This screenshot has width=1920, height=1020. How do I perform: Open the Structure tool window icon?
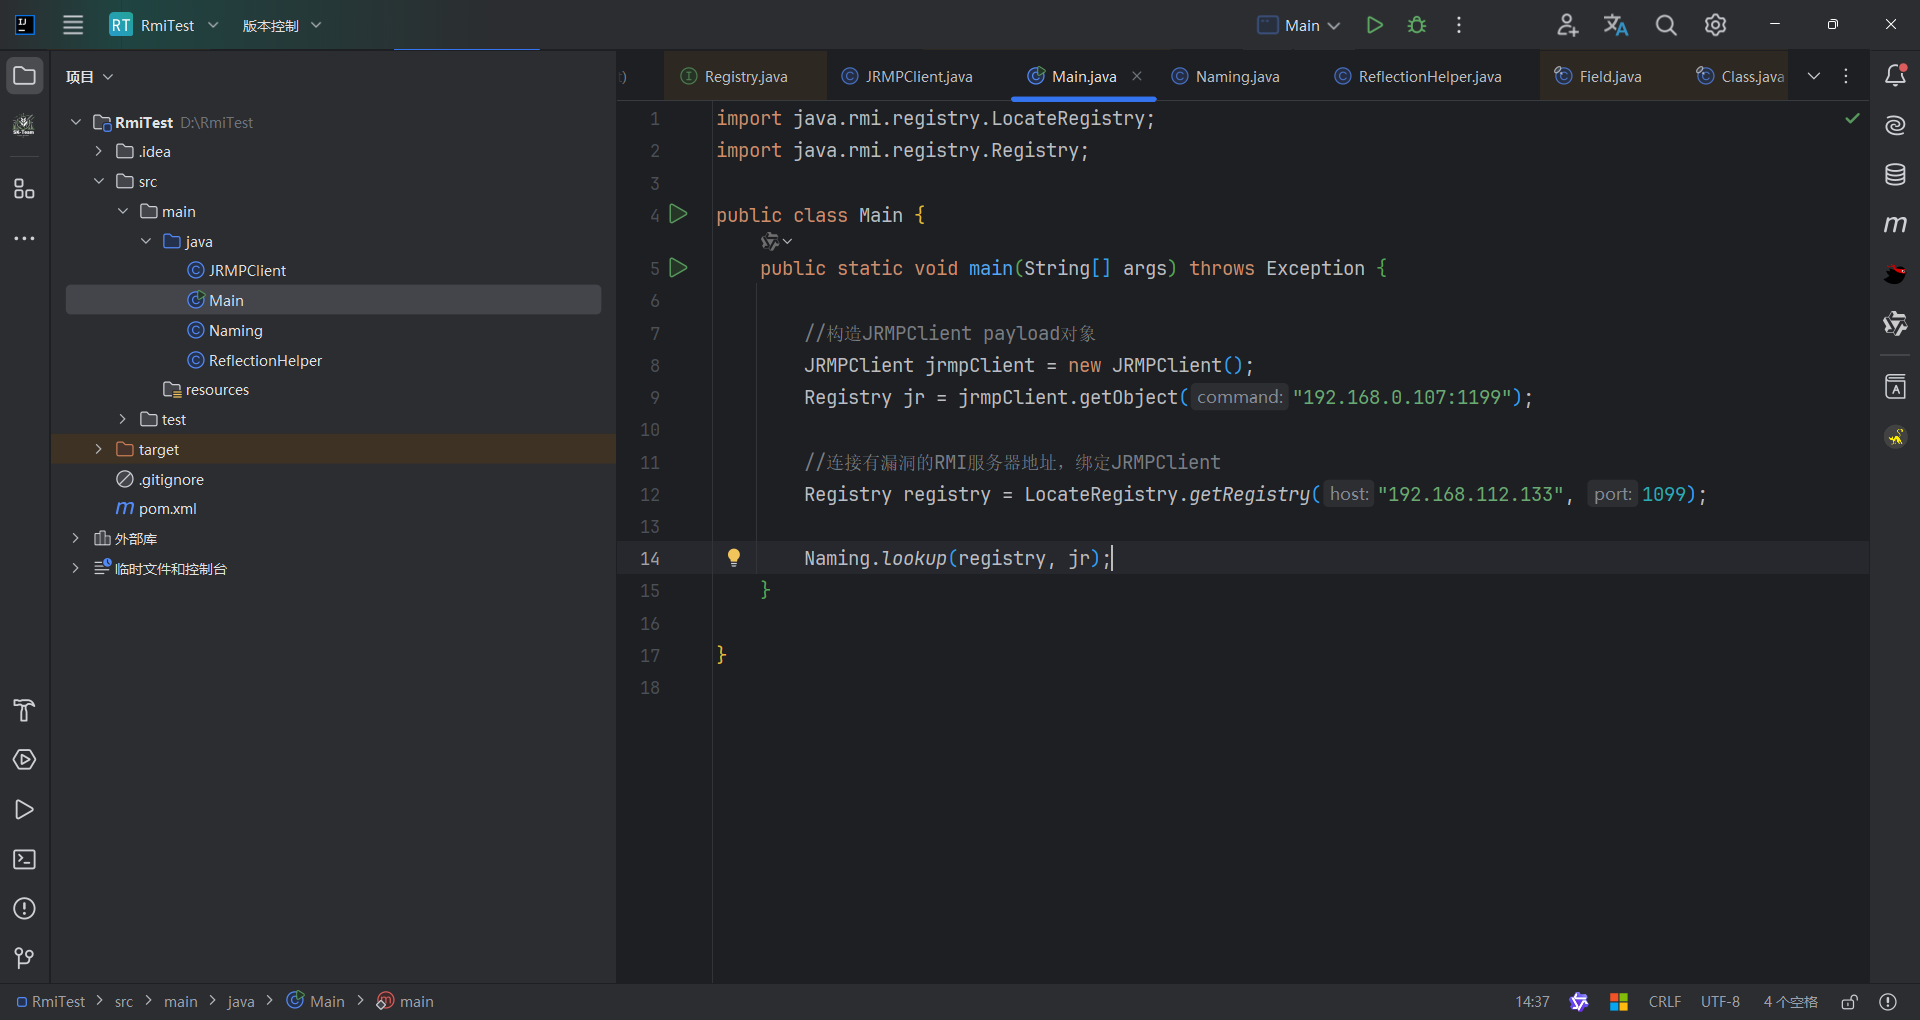pos(24,188)
